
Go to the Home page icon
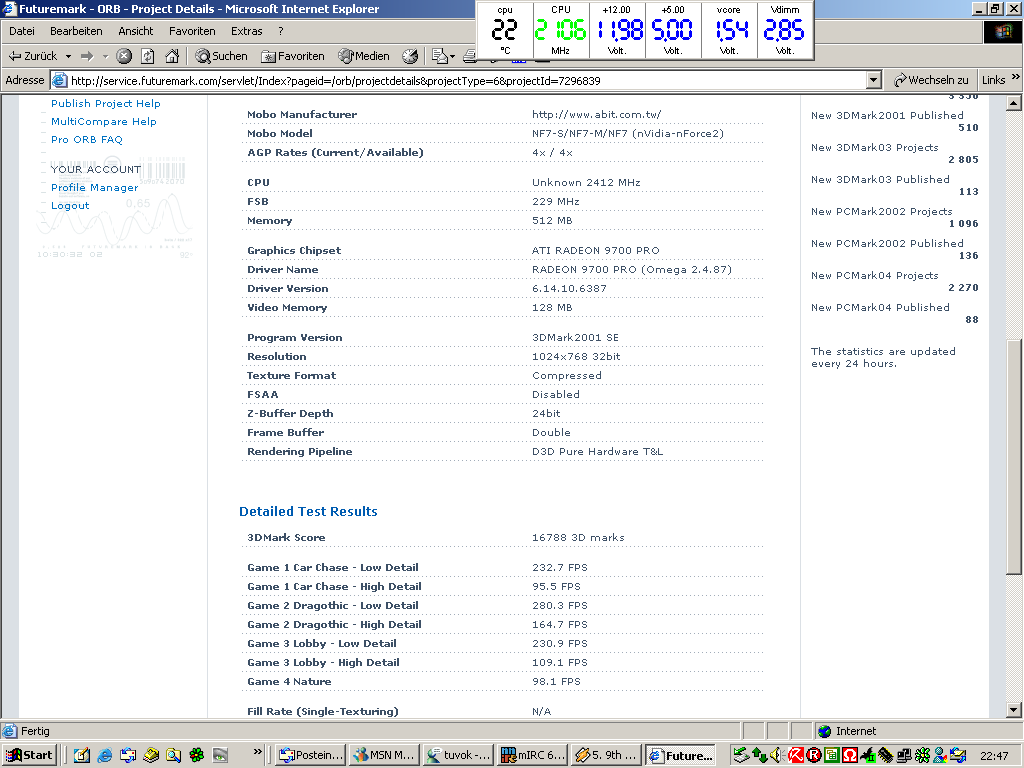pos(172,56)
